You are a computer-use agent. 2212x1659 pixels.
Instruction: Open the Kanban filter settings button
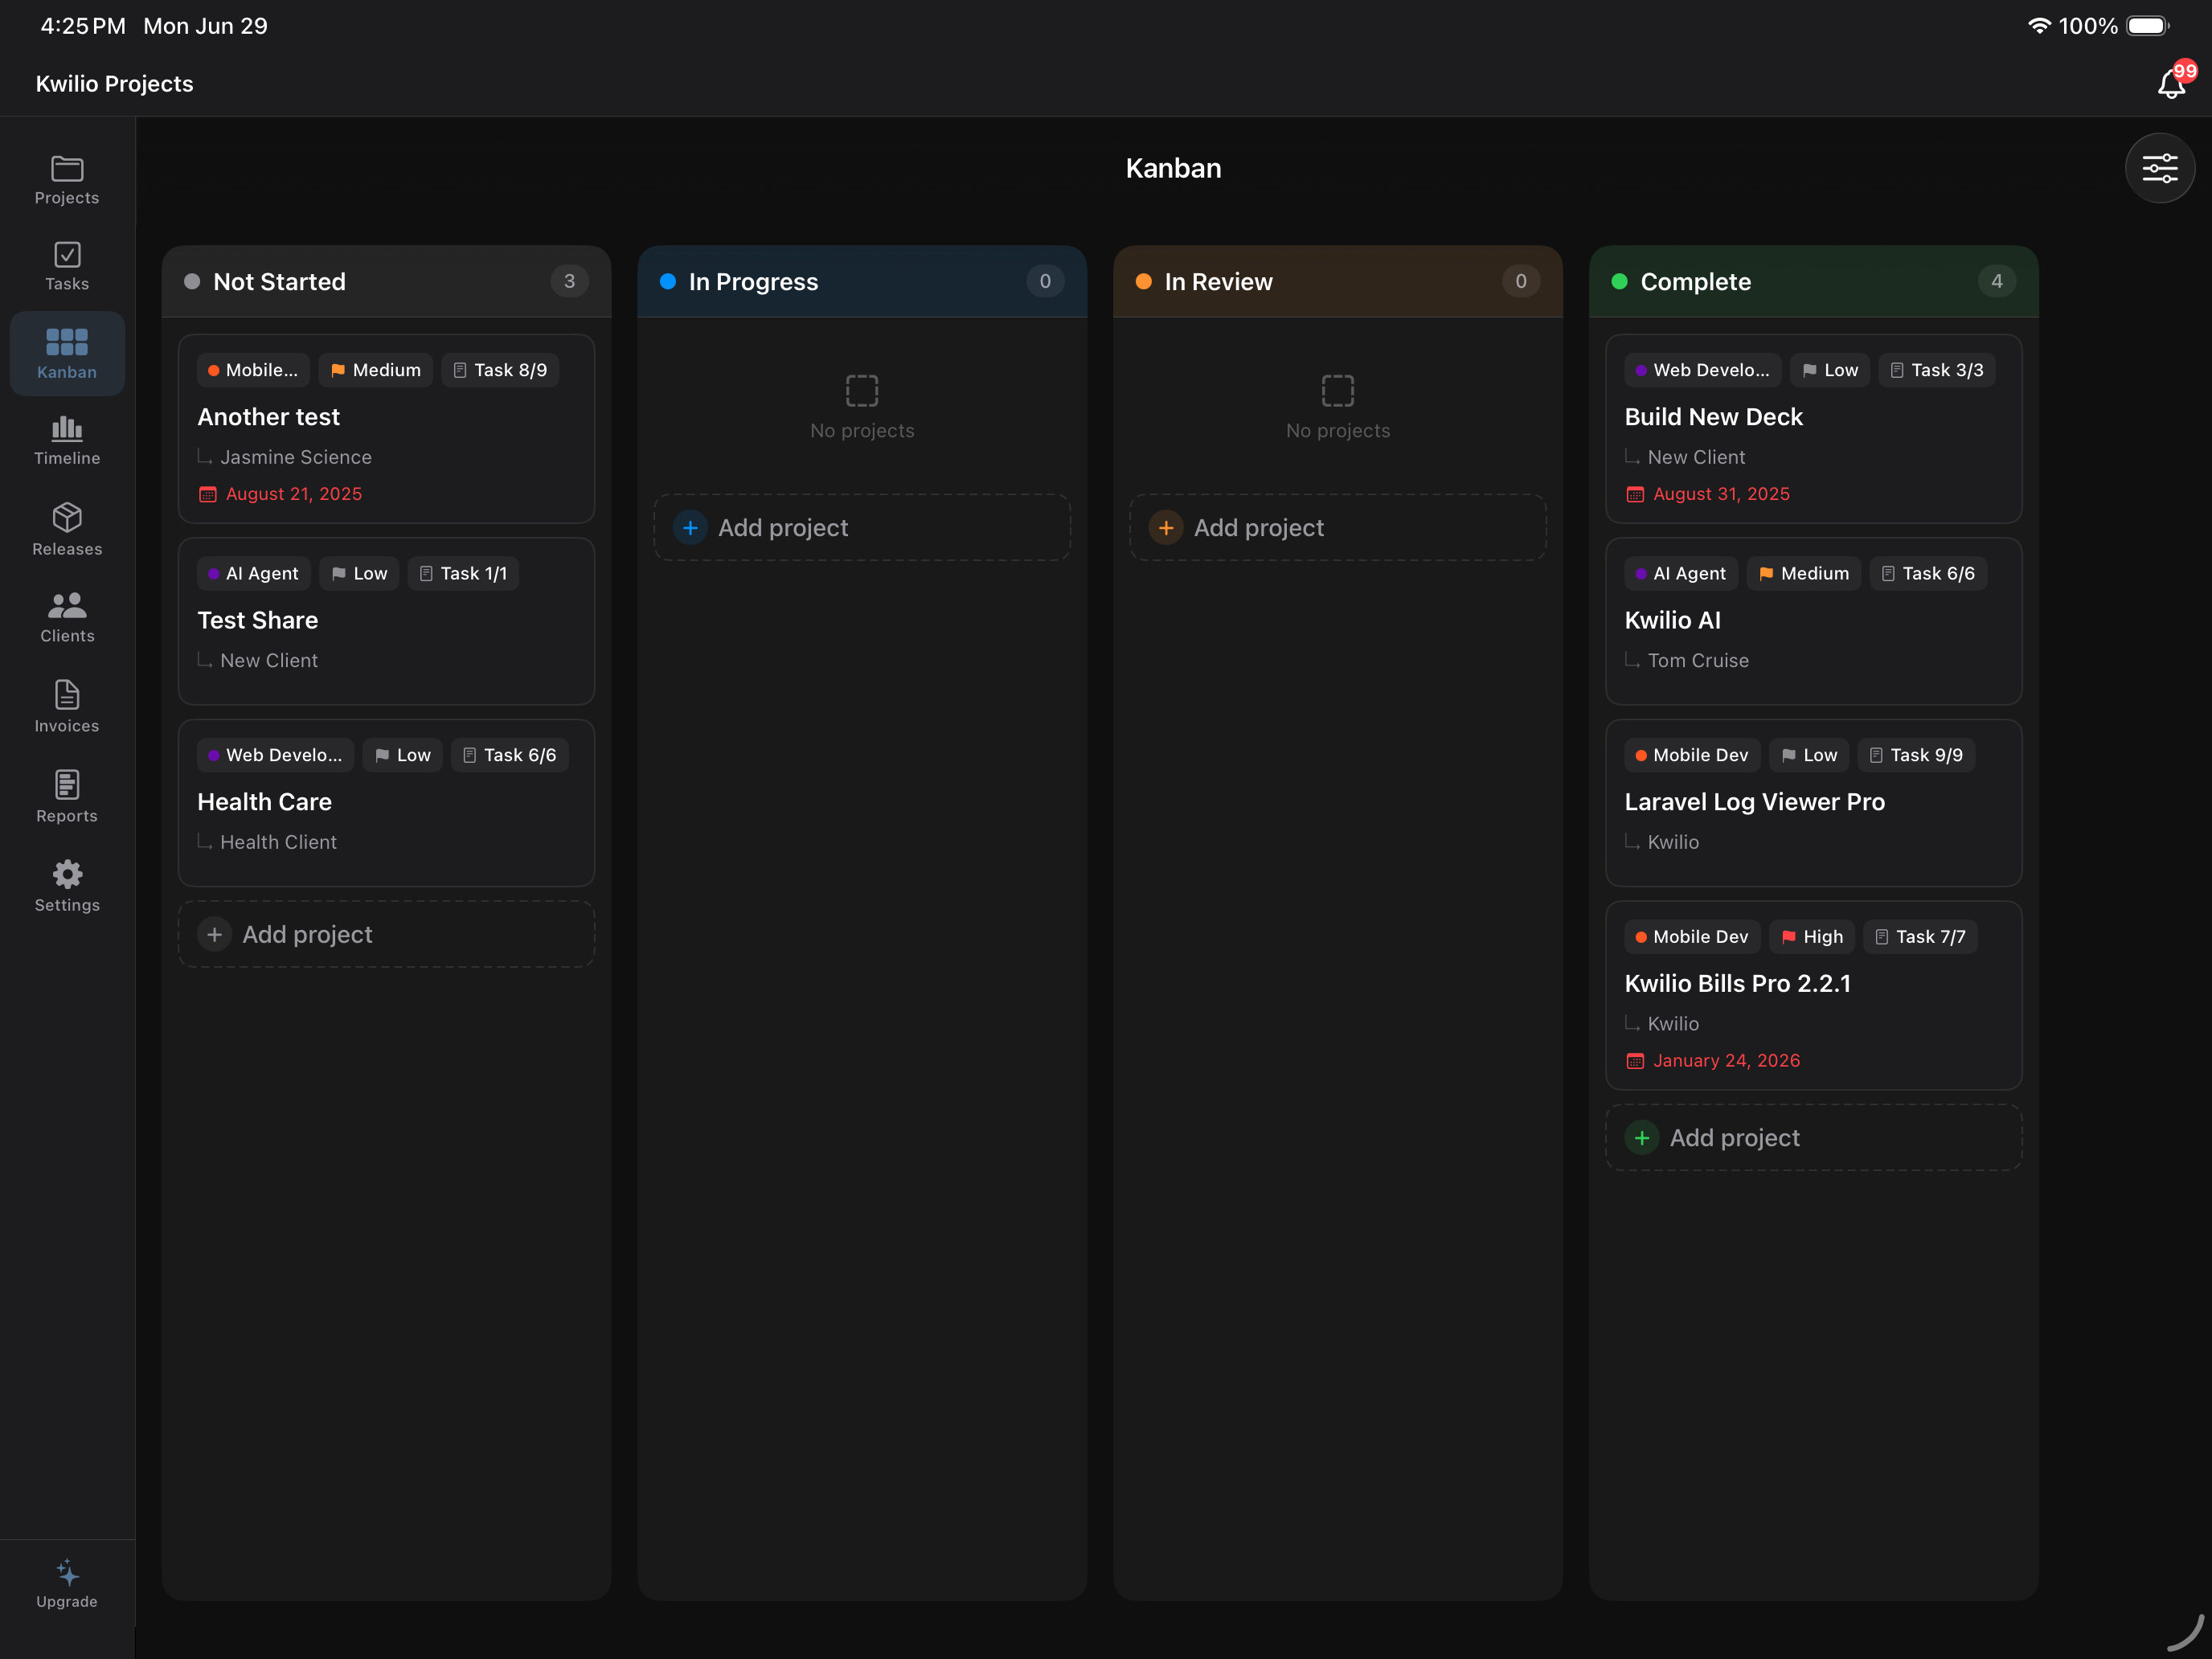click(x=2159, y=168)
